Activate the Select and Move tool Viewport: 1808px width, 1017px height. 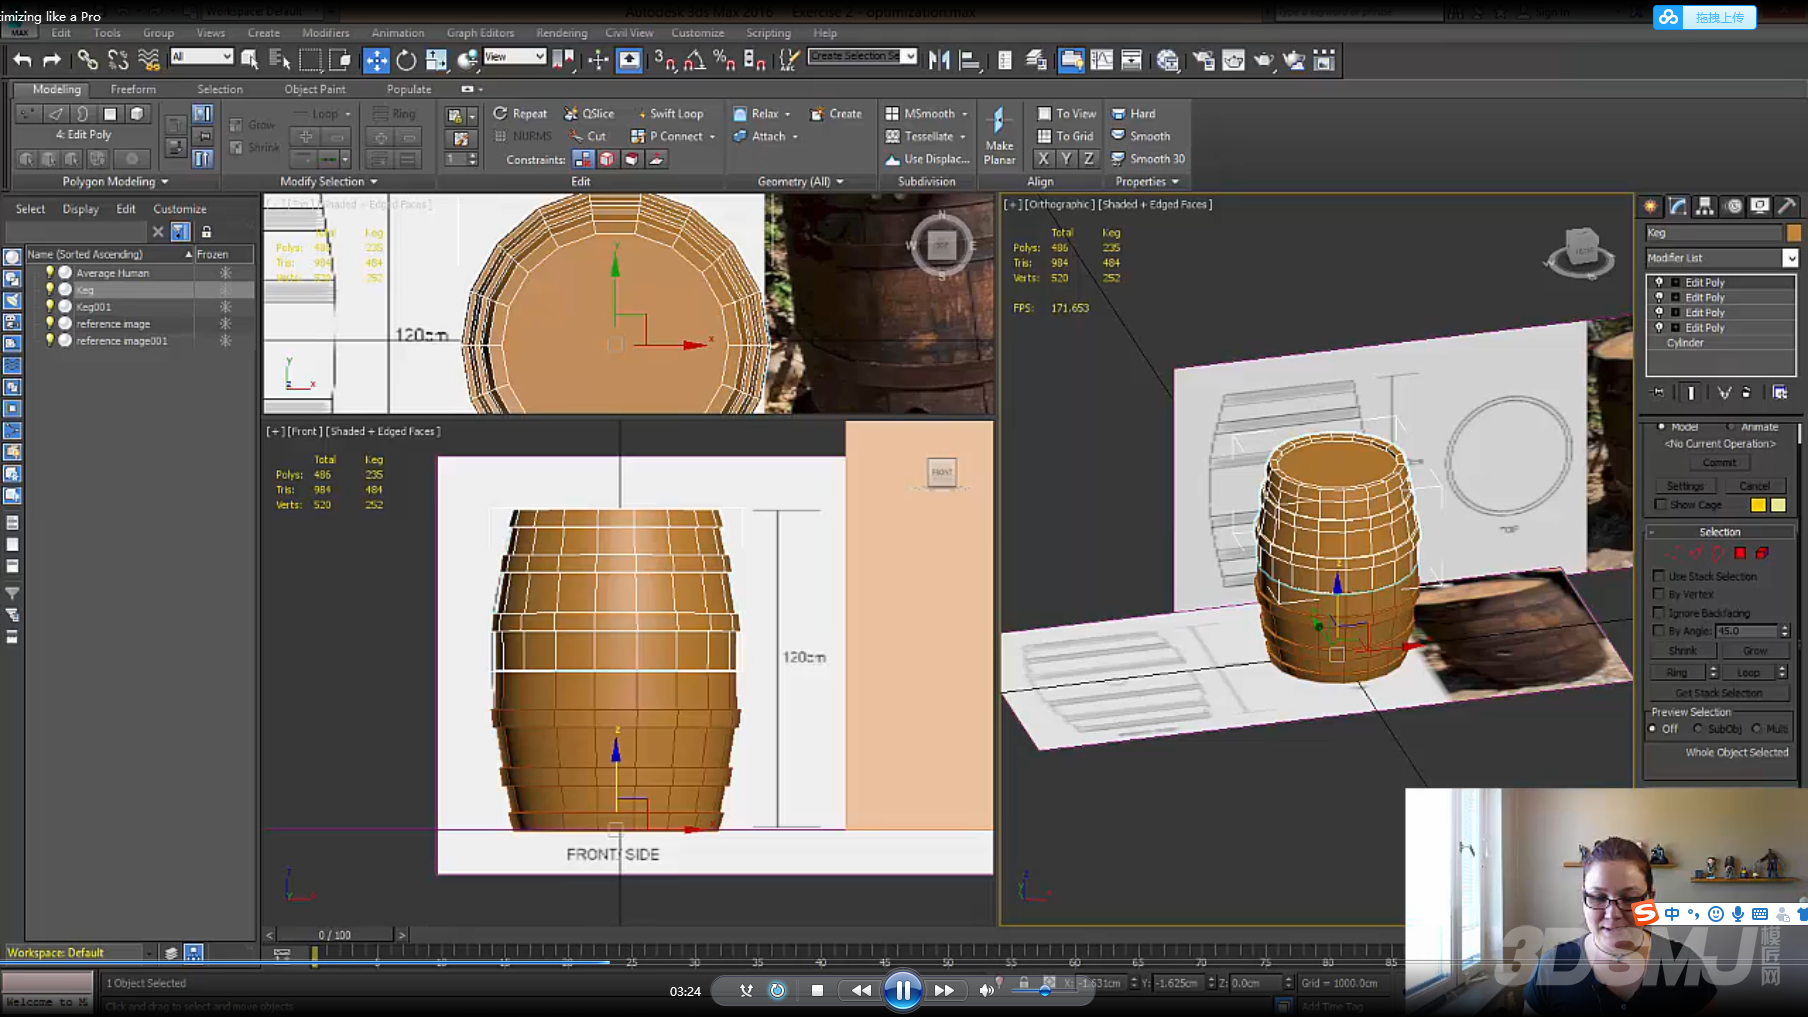click(376, 61)
